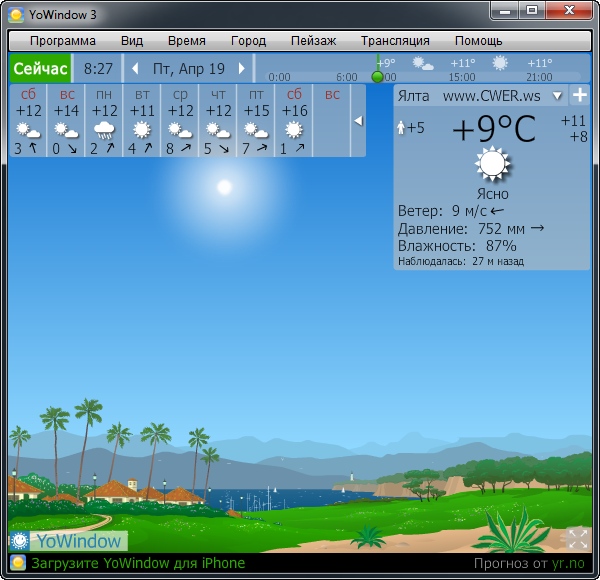Add a new location with plus icon

click(579, 96)
